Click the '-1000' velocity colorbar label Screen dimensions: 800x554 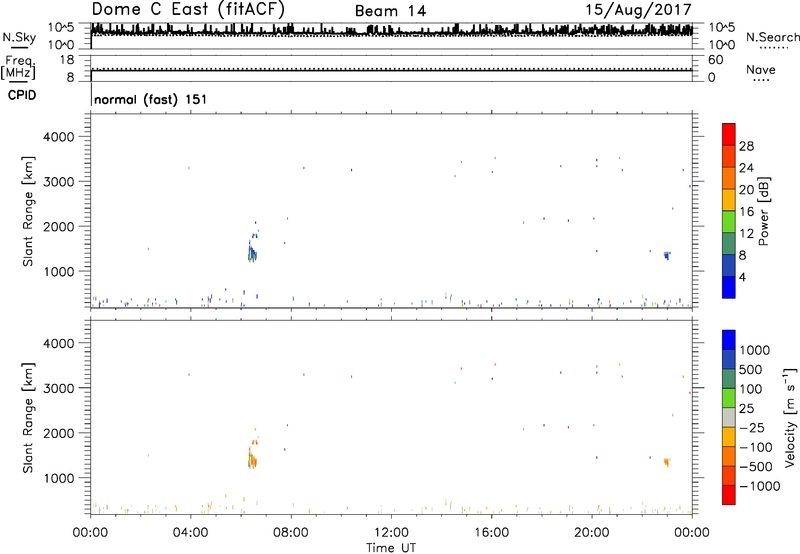(759, 486)
